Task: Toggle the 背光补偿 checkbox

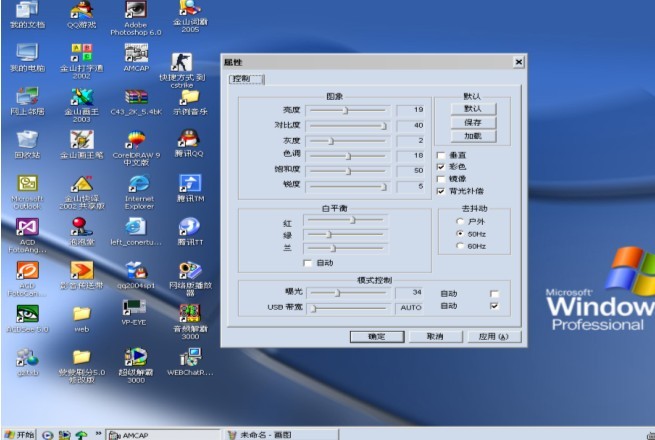Action: point(441,190)
